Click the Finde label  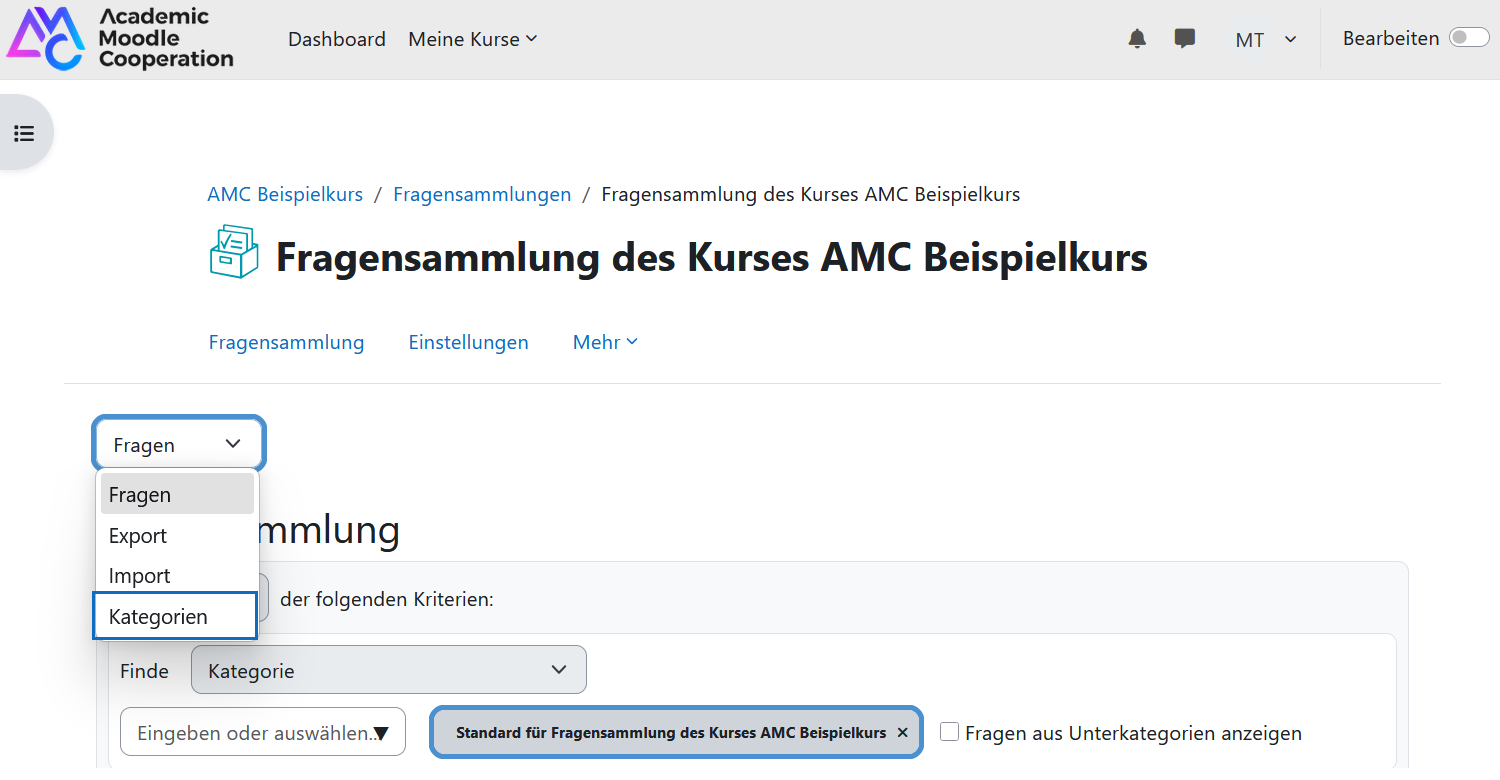(144, 671)
